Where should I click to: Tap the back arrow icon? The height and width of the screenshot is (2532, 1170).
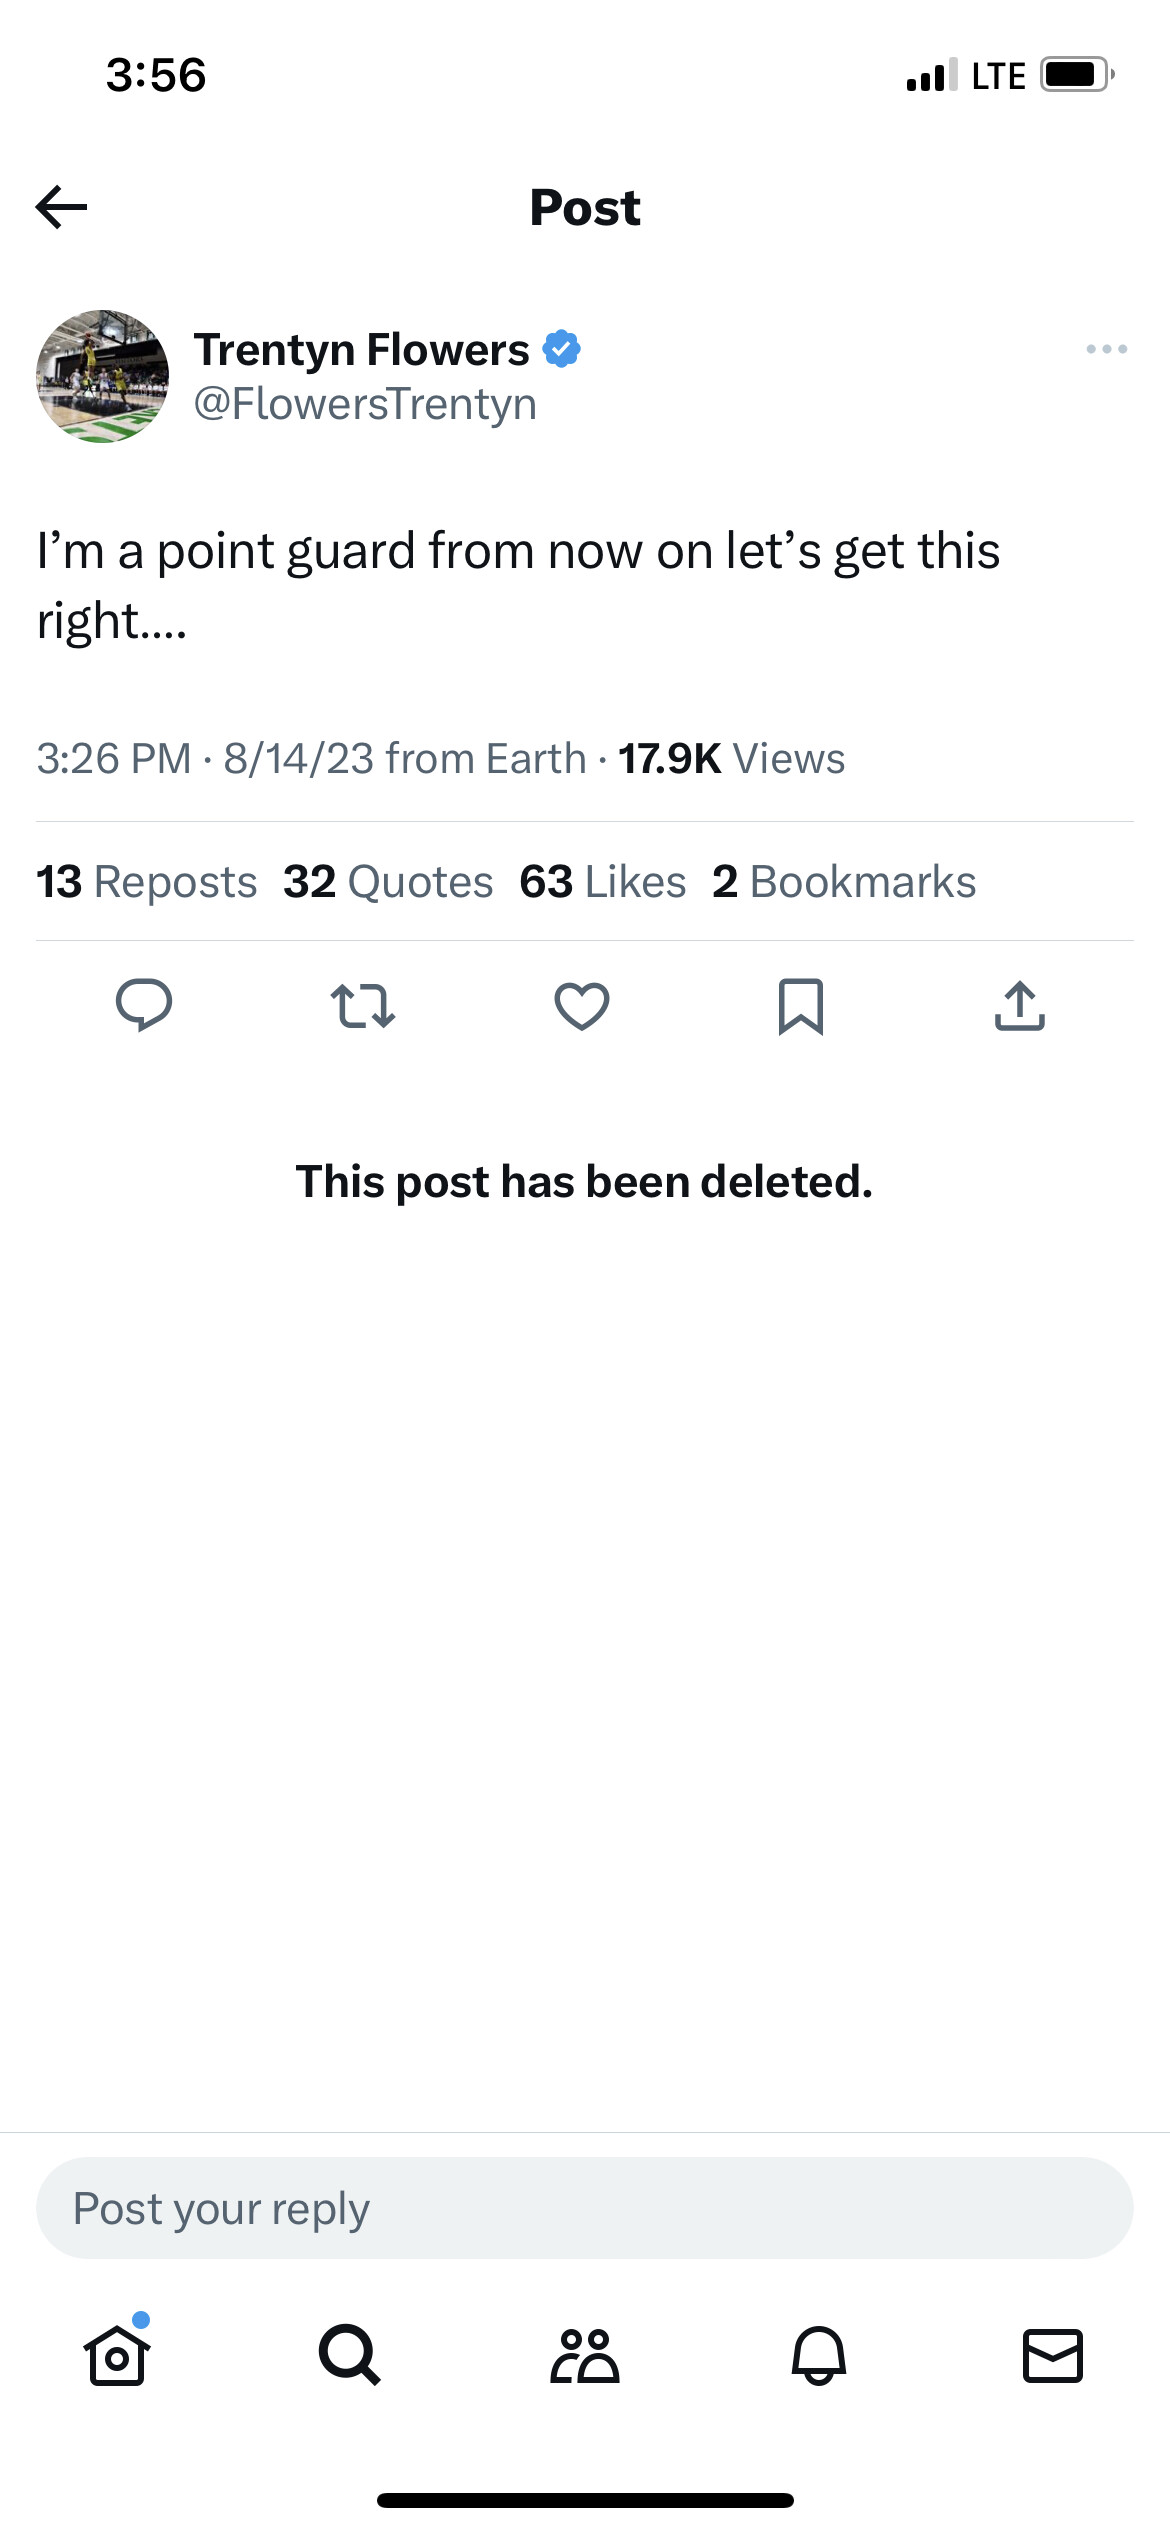(62, 208)
